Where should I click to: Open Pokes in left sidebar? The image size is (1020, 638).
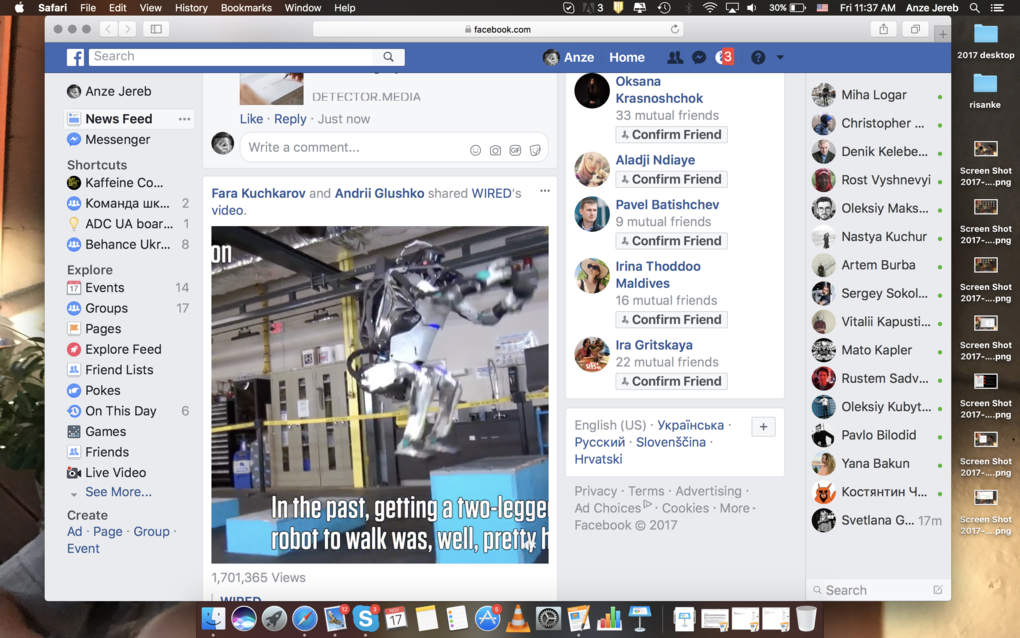102,390
